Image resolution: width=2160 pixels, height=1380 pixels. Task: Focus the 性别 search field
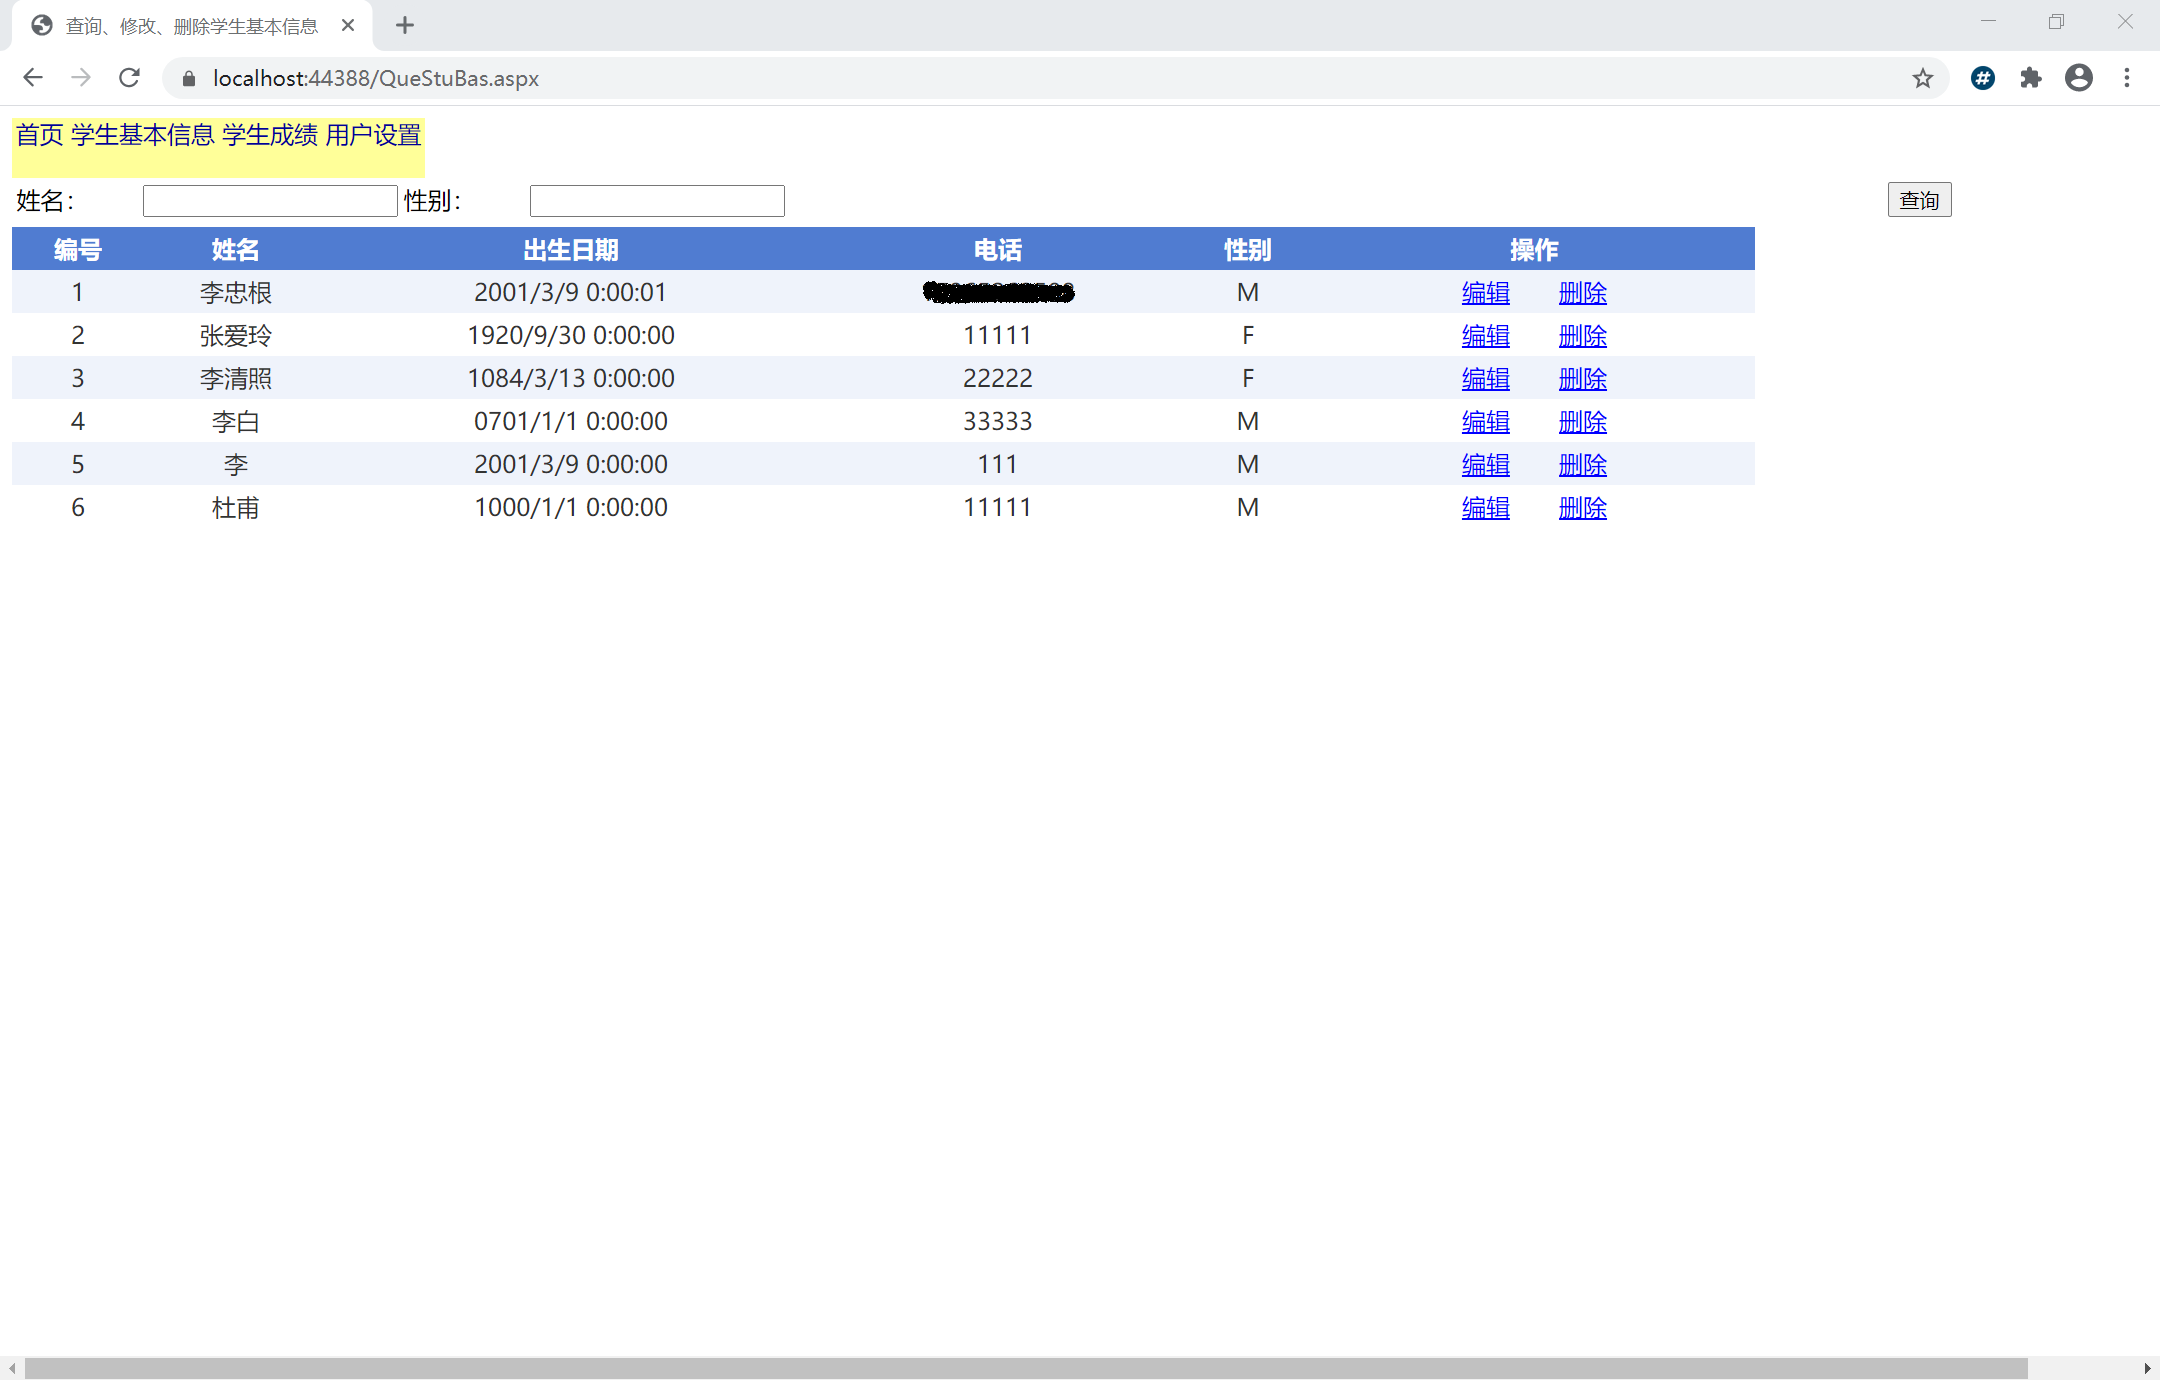(x=657, y=201)
